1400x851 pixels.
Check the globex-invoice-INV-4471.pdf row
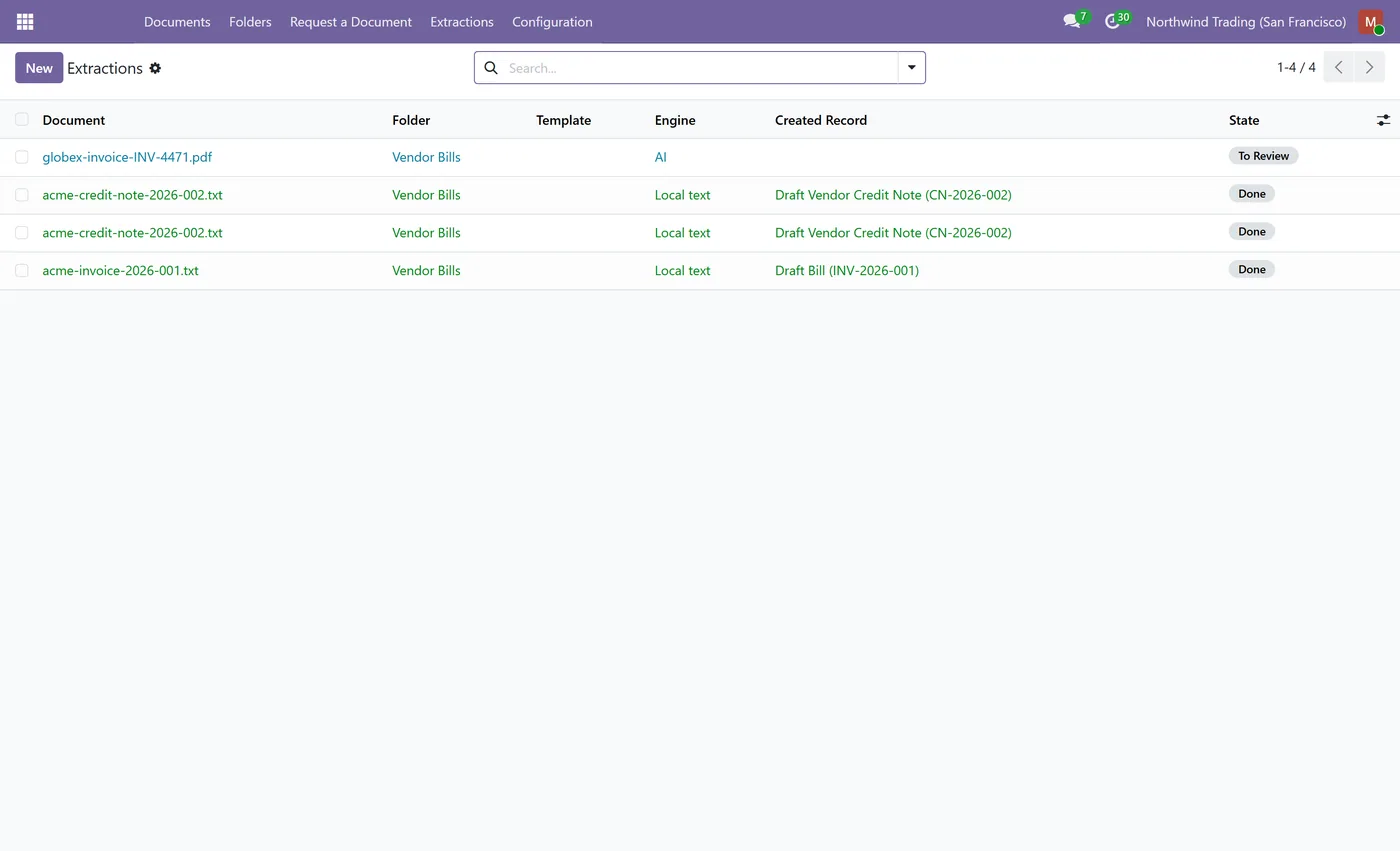pyautogui.click(x=22, y=157)
